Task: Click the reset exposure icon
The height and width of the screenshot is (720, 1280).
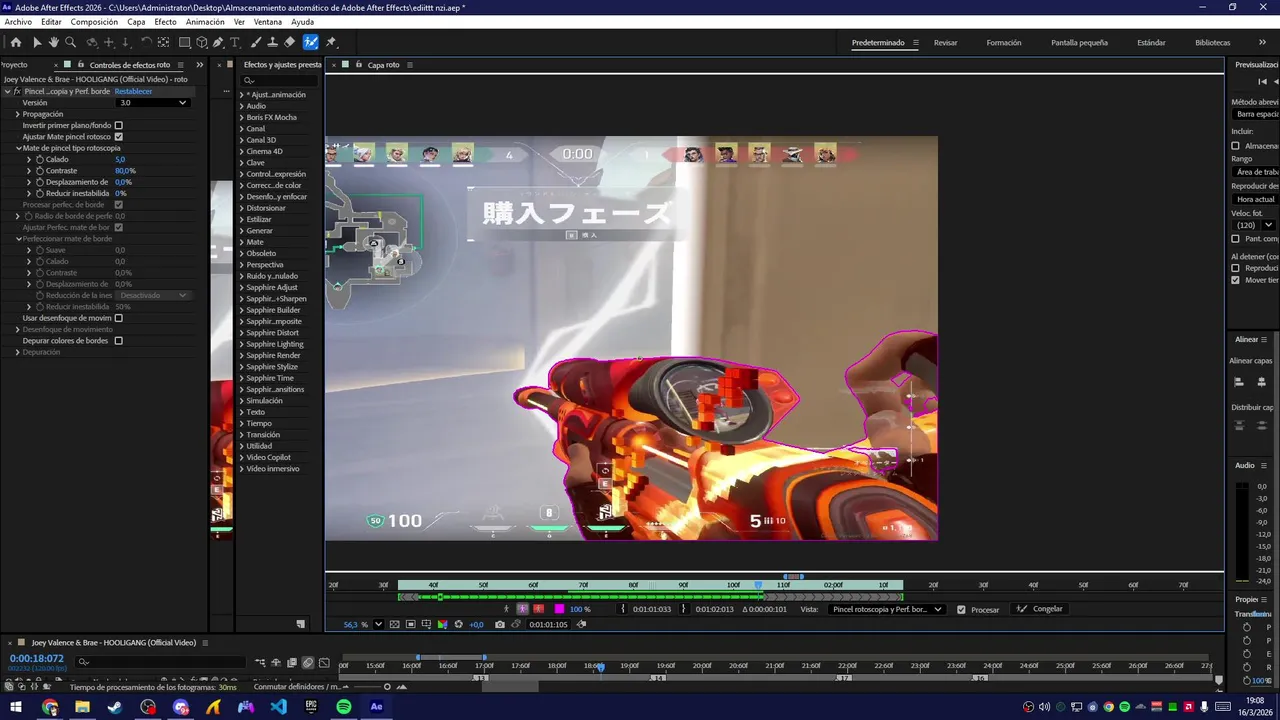Action: click(x=458, y=624)
